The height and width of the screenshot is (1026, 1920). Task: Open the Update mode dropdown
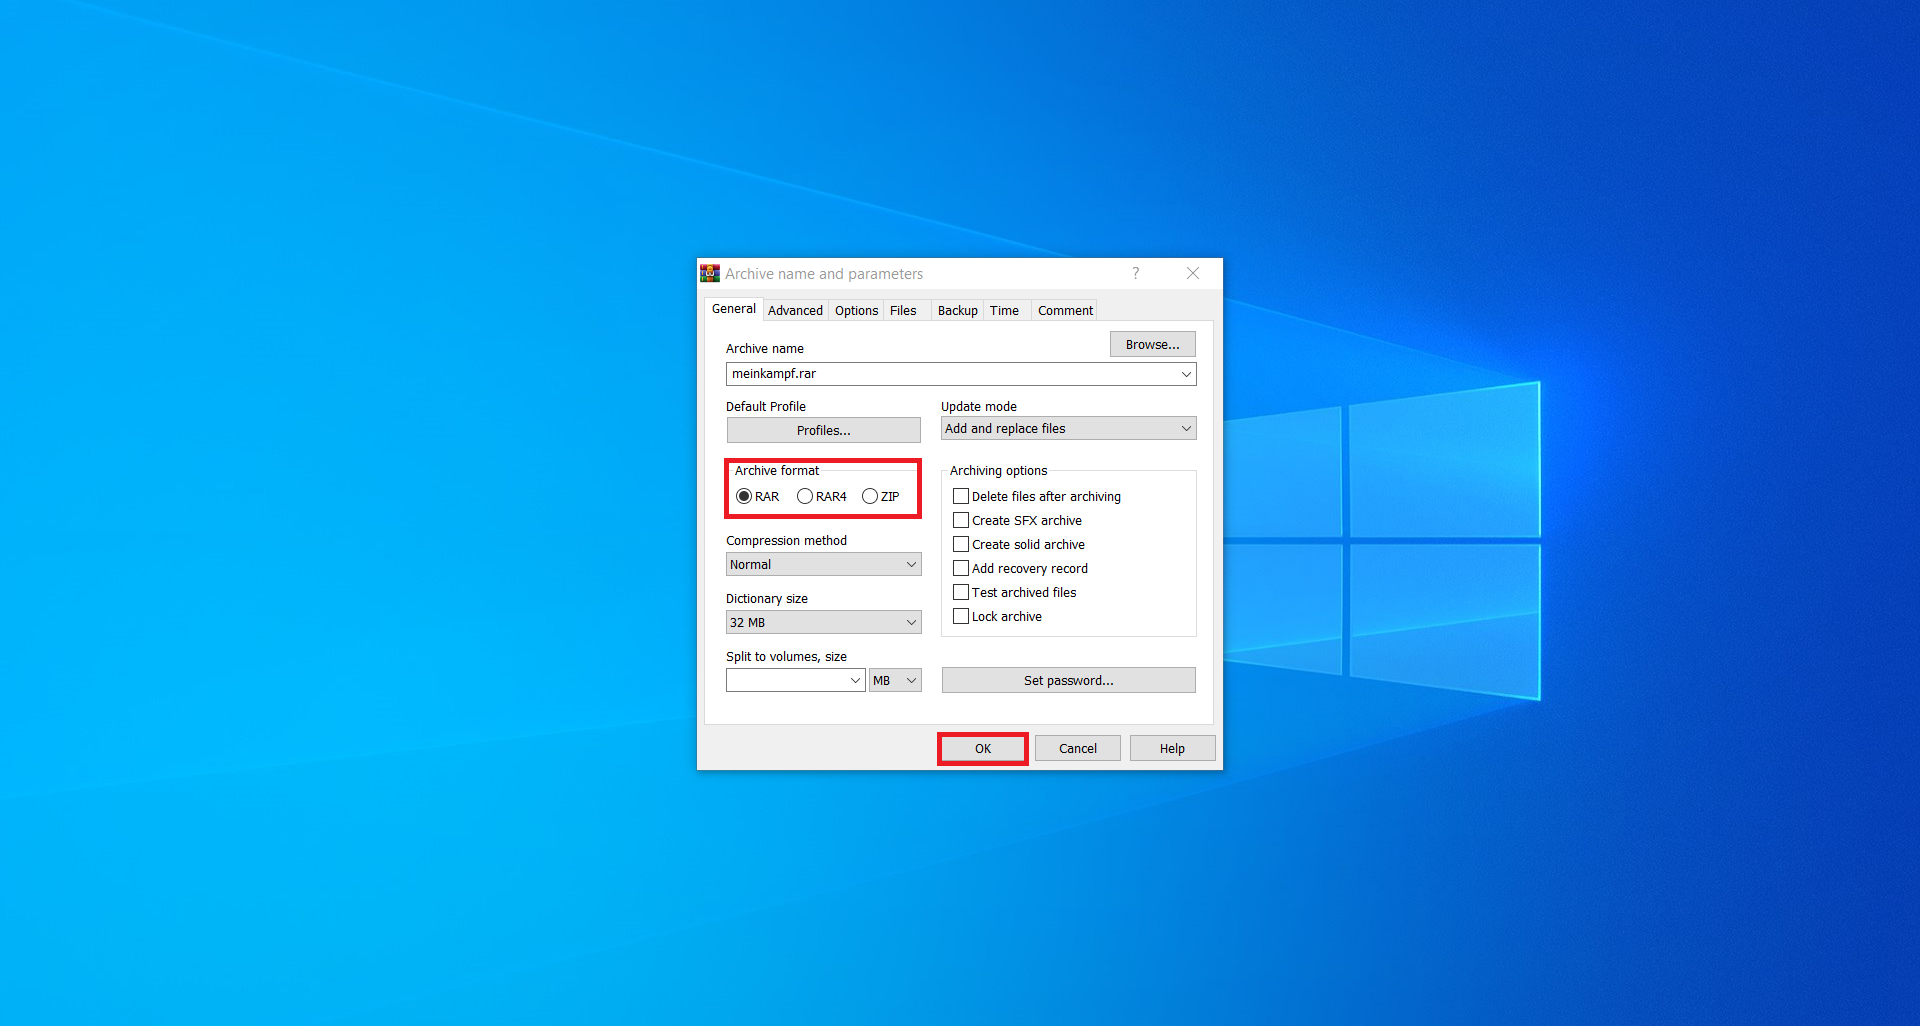click(x=1184, y=428)
